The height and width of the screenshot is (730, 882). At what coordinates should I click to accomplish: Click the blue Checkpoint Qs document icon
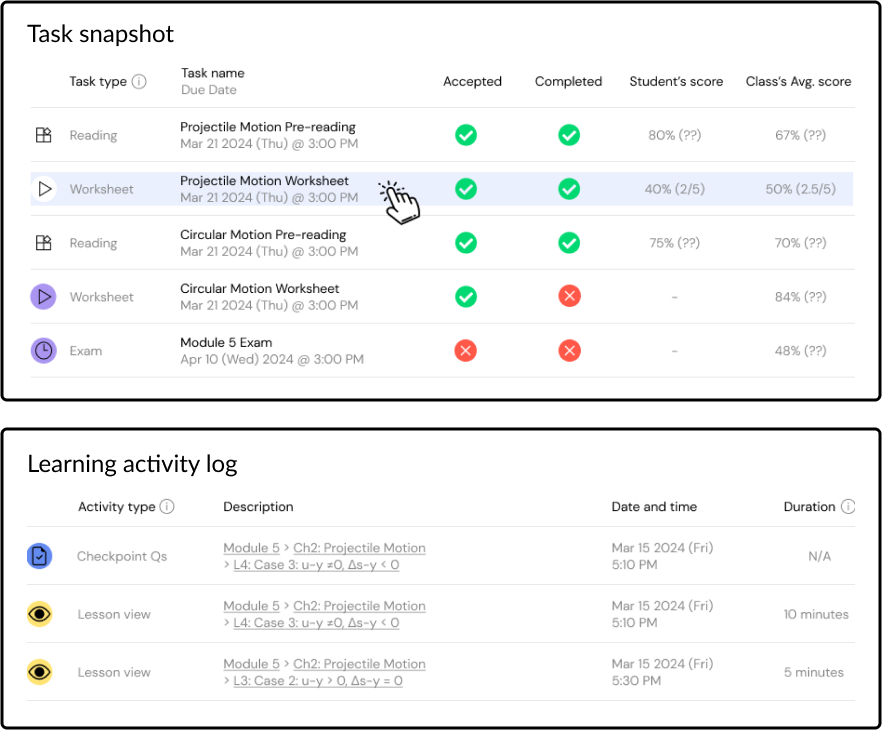click(39, 556)
